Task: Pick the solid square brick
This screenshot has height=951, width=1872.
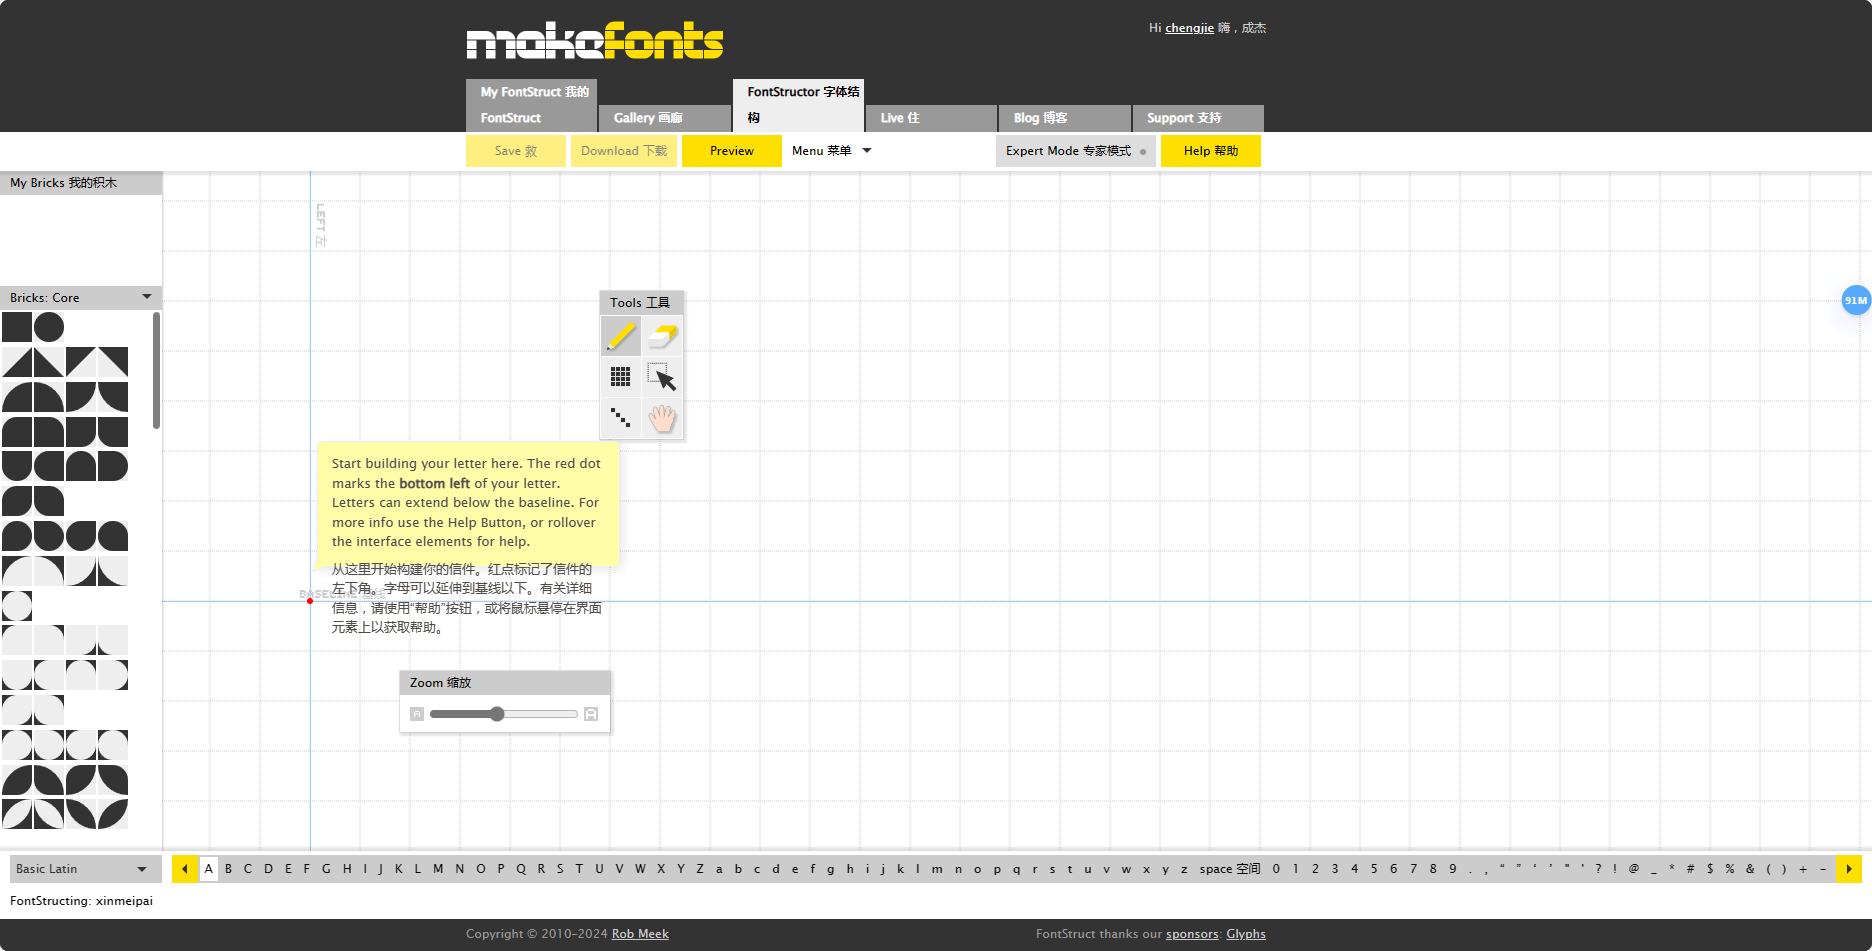Action: [18, 326]
